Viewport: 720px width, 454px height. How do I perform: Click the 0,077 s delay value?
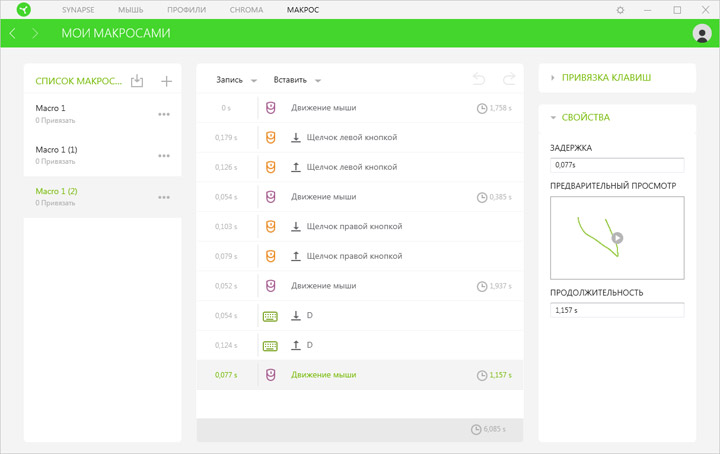point(226,375)
